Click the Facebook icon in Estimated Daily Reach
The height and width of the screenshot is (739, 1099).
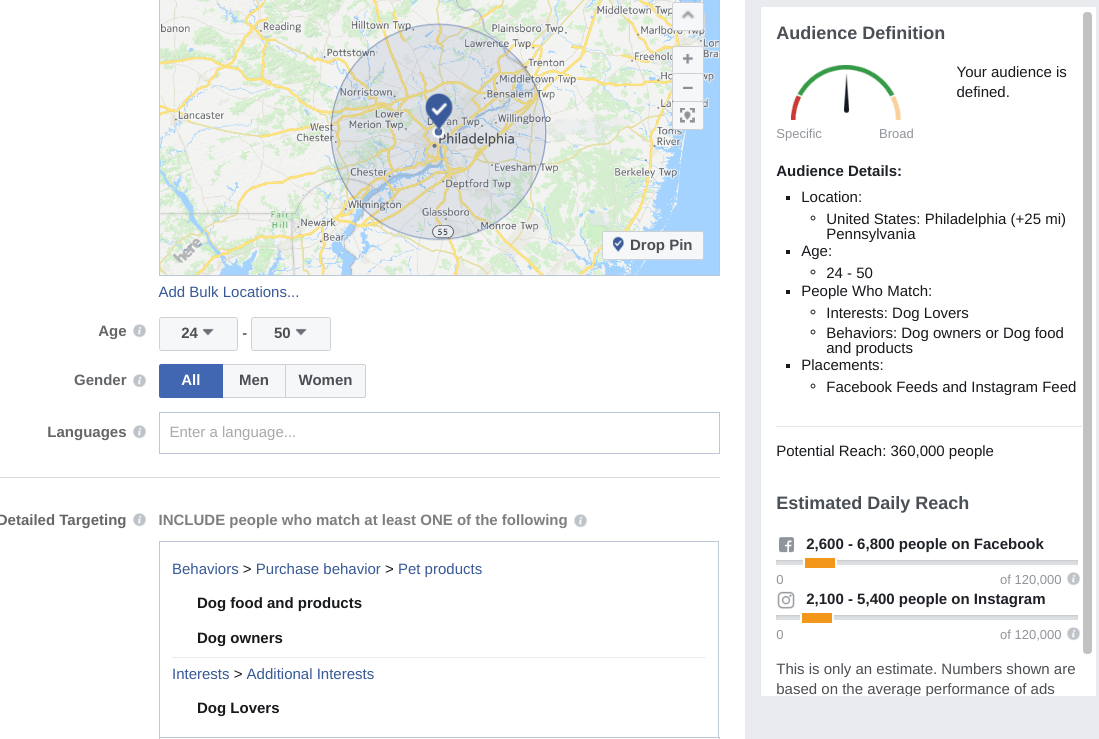787,544
